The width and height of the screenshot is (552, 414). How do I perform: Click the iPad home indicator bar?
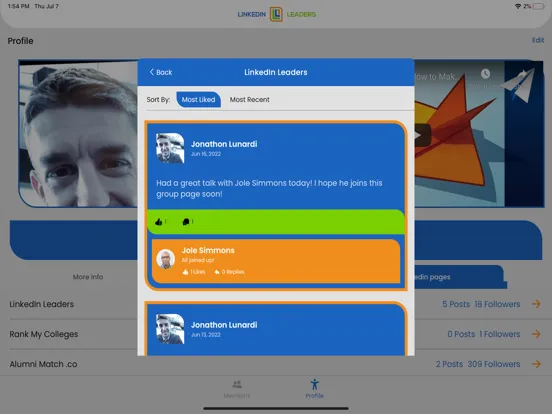(x=276, y=408)
